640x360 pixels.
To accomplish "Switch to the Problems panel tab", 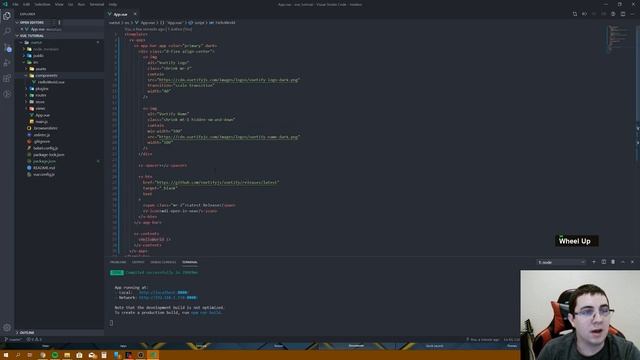I will pyautogui.click(x=118, y=262).
